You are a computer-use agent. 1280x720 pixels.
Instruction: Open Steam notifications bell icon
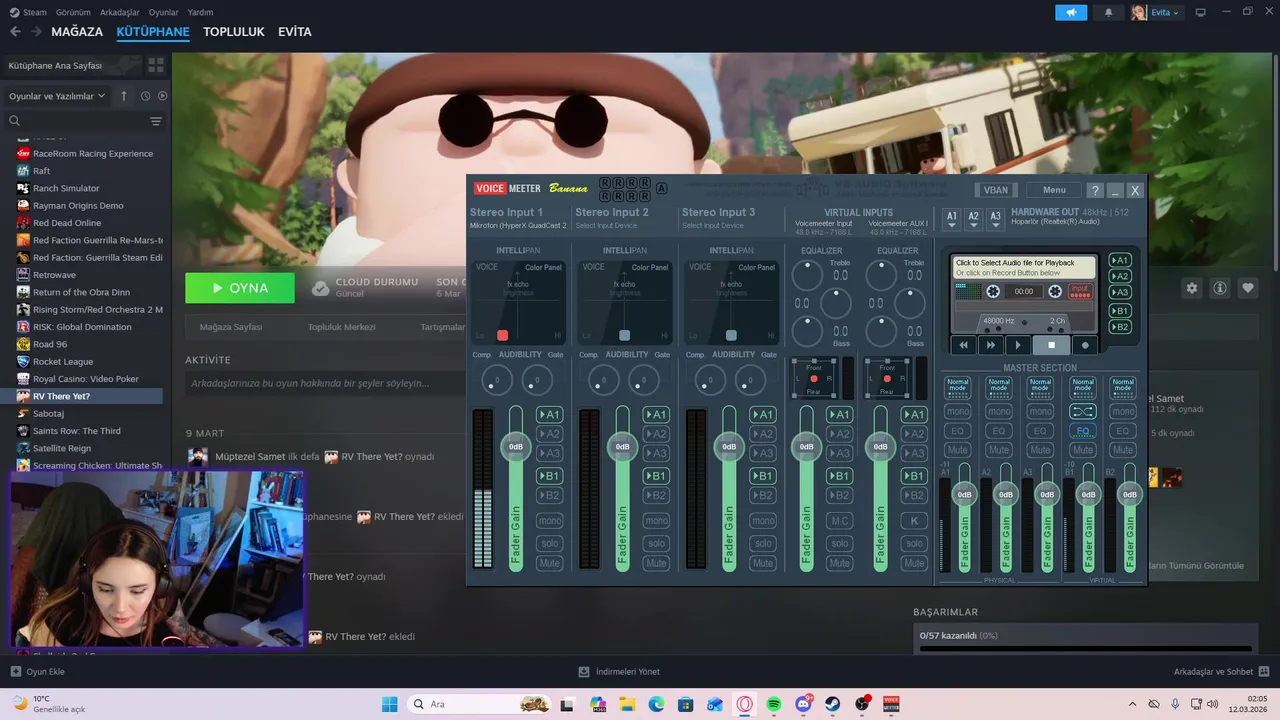click(1108, 12)
